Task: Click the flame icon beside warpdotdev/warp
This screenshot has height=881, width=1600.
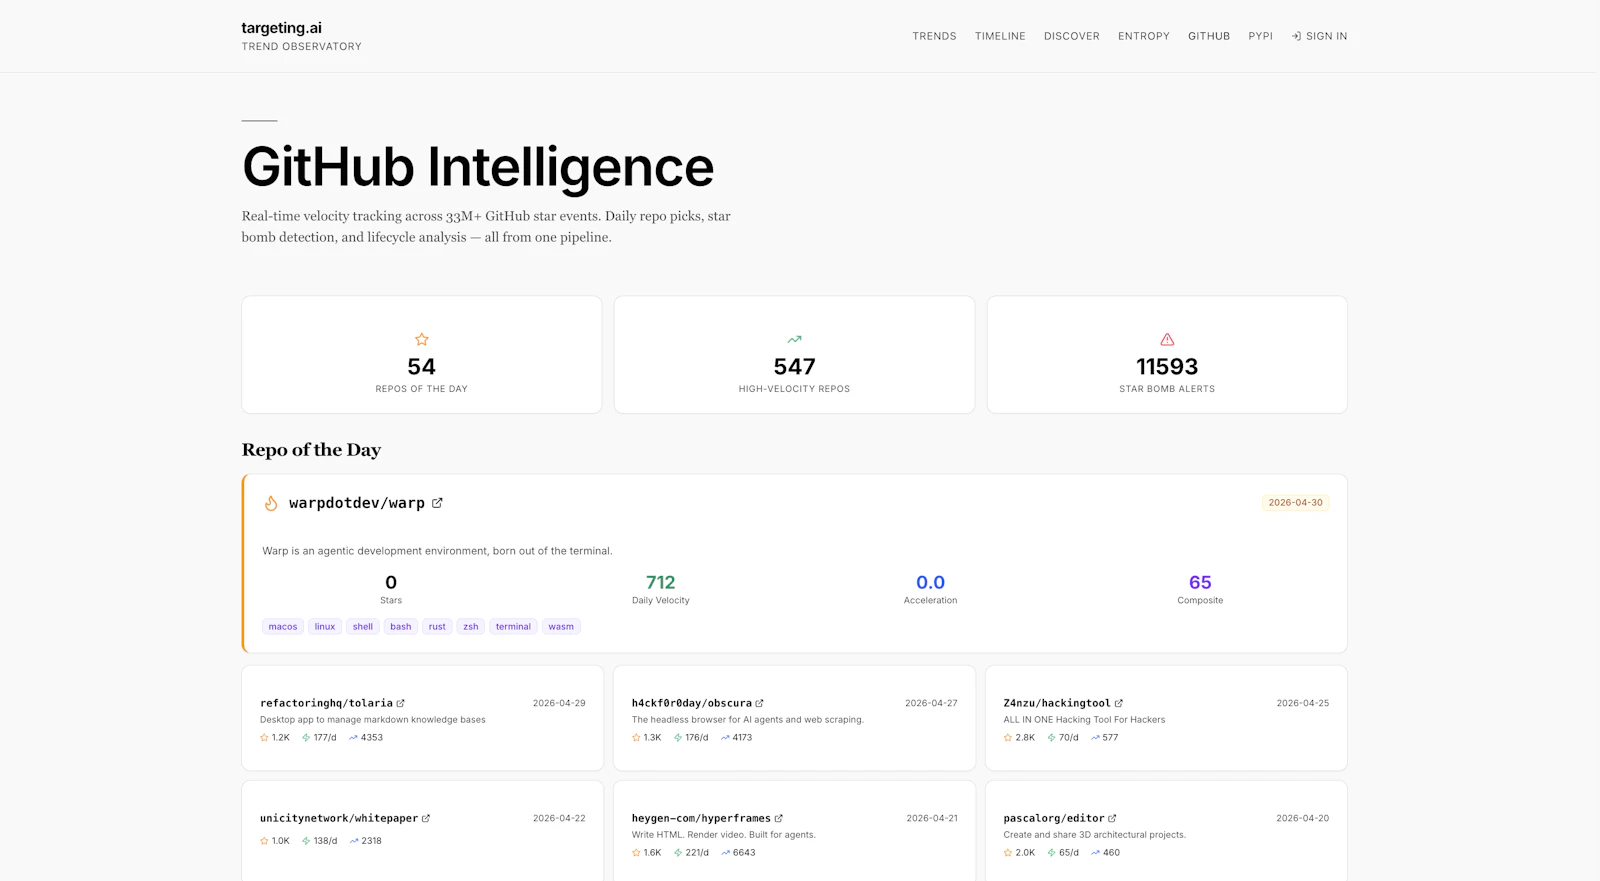Action: [271, 503]
